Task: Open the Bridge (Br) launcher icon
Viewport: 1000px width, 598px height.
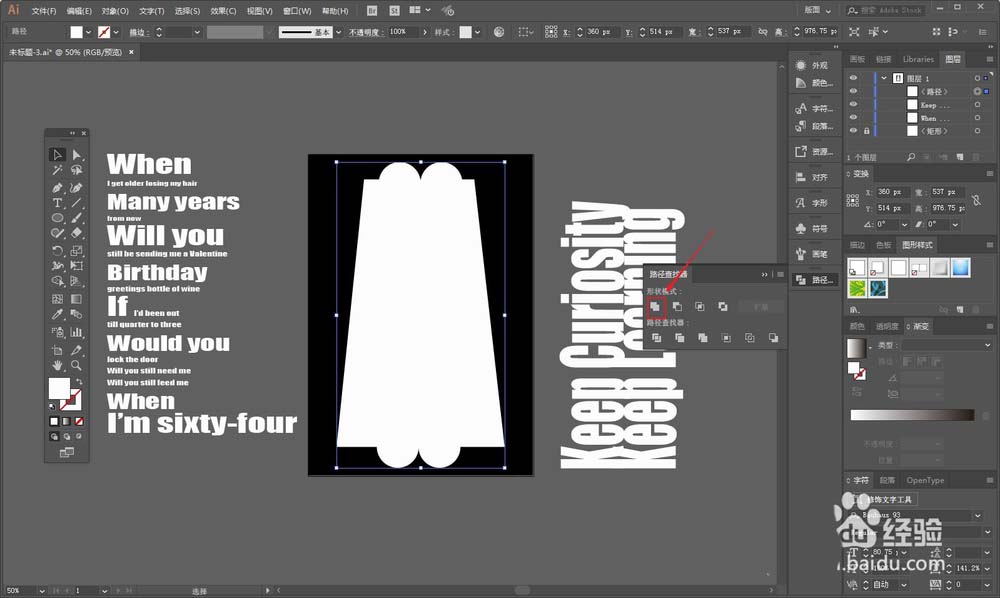Action: pyautogui.click(x=372, y=11)
